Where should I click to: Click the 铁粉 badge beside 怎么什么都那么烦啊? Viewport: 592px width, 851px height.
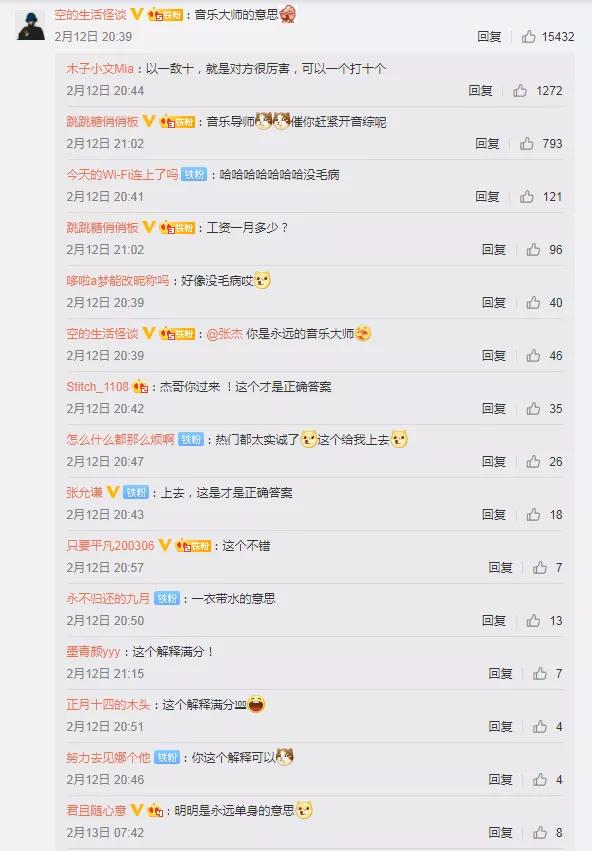click(x=191, y=440)
